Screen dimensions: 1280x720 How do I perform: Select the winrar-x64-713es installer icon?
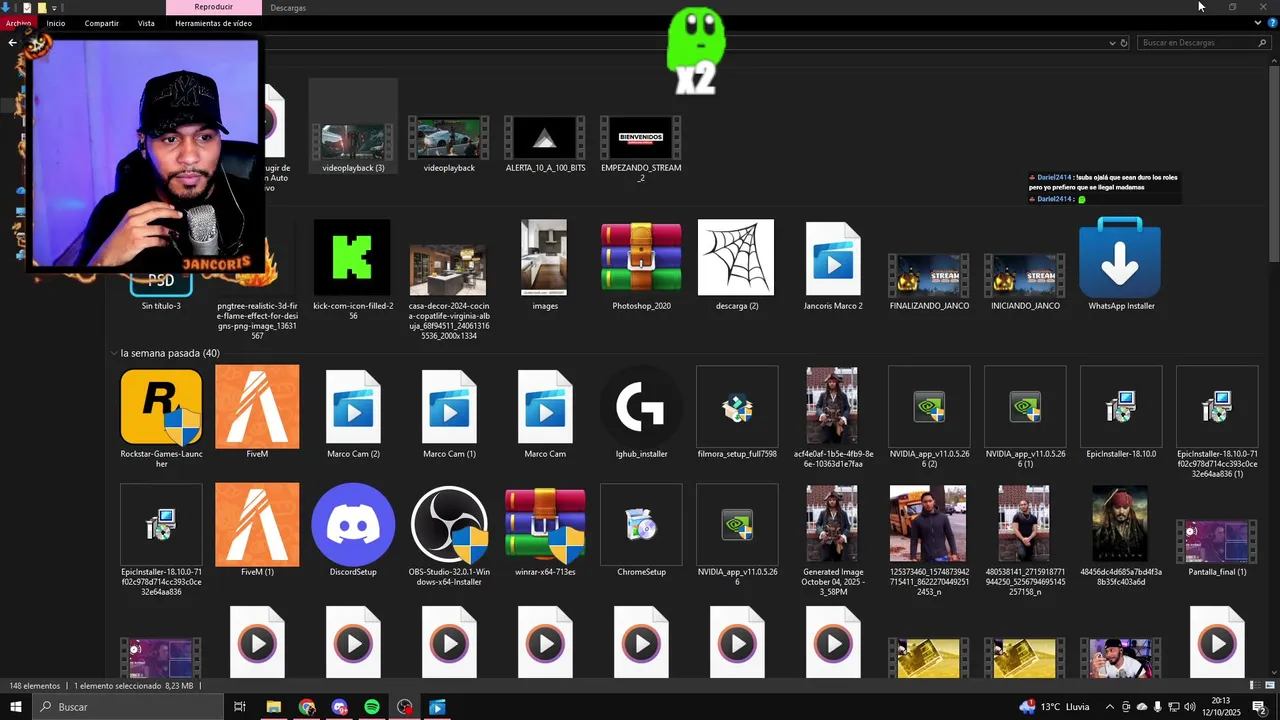tap(545, 524)
